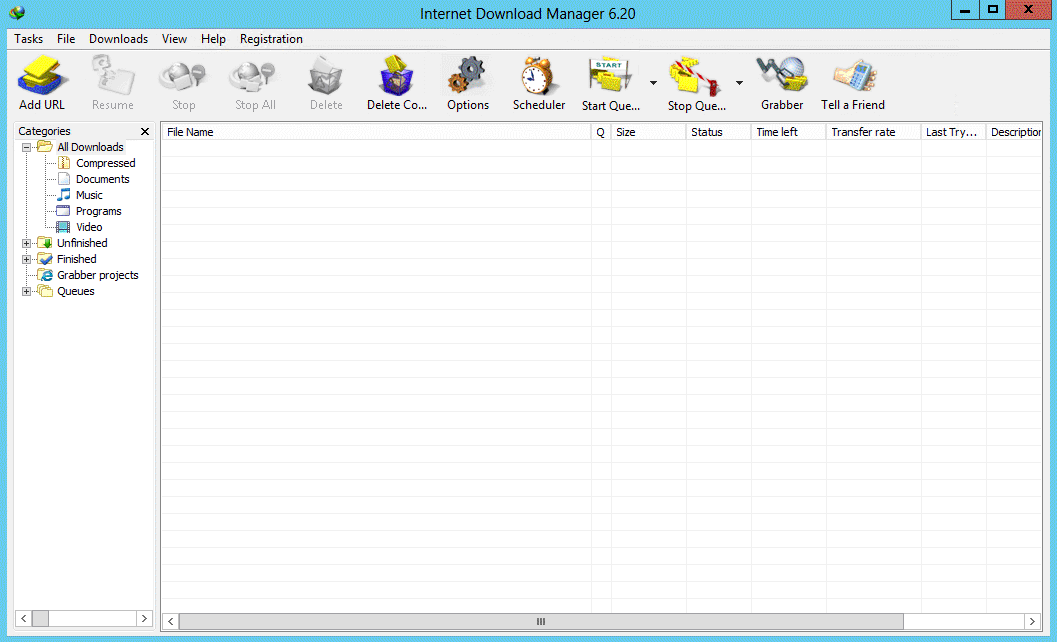1057x642 pixels.
Task: Launch the Grabber tool
Action: tap(781, 78)
